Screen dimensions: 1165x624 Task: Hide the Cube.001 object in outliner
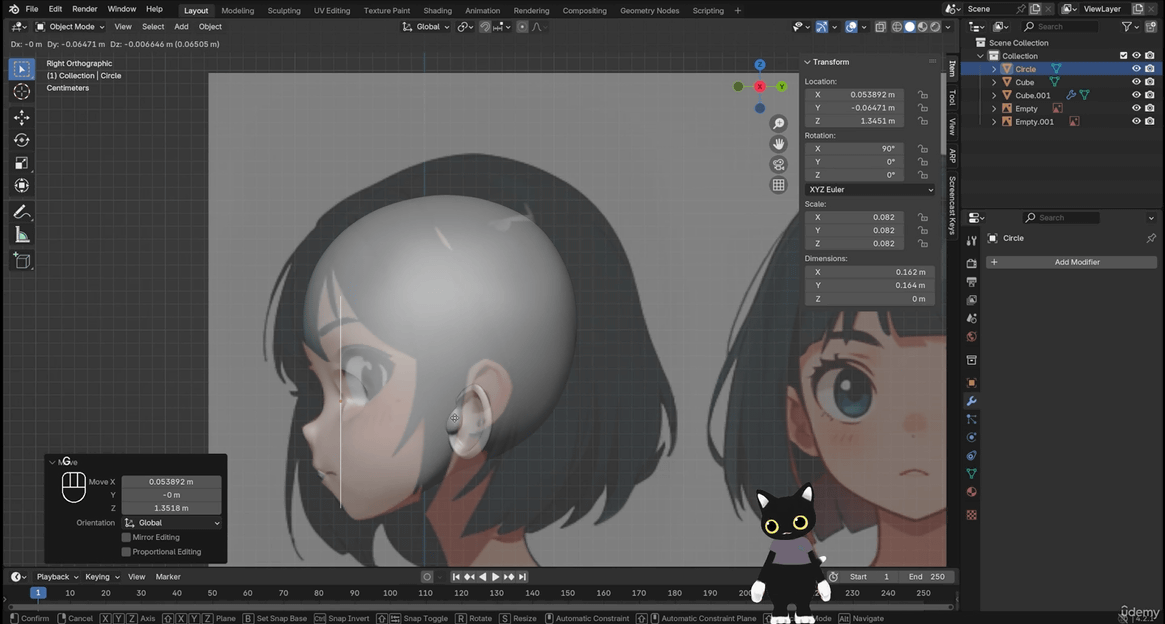point(1136,95)
